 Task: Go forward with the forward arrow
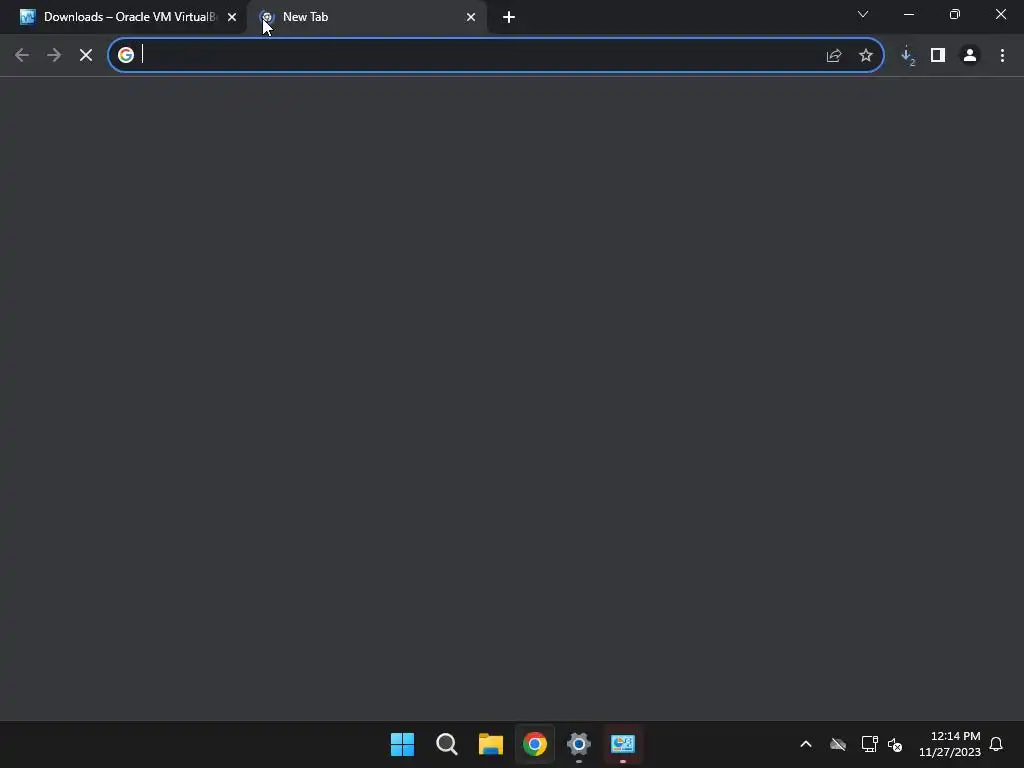pos(54,56)
